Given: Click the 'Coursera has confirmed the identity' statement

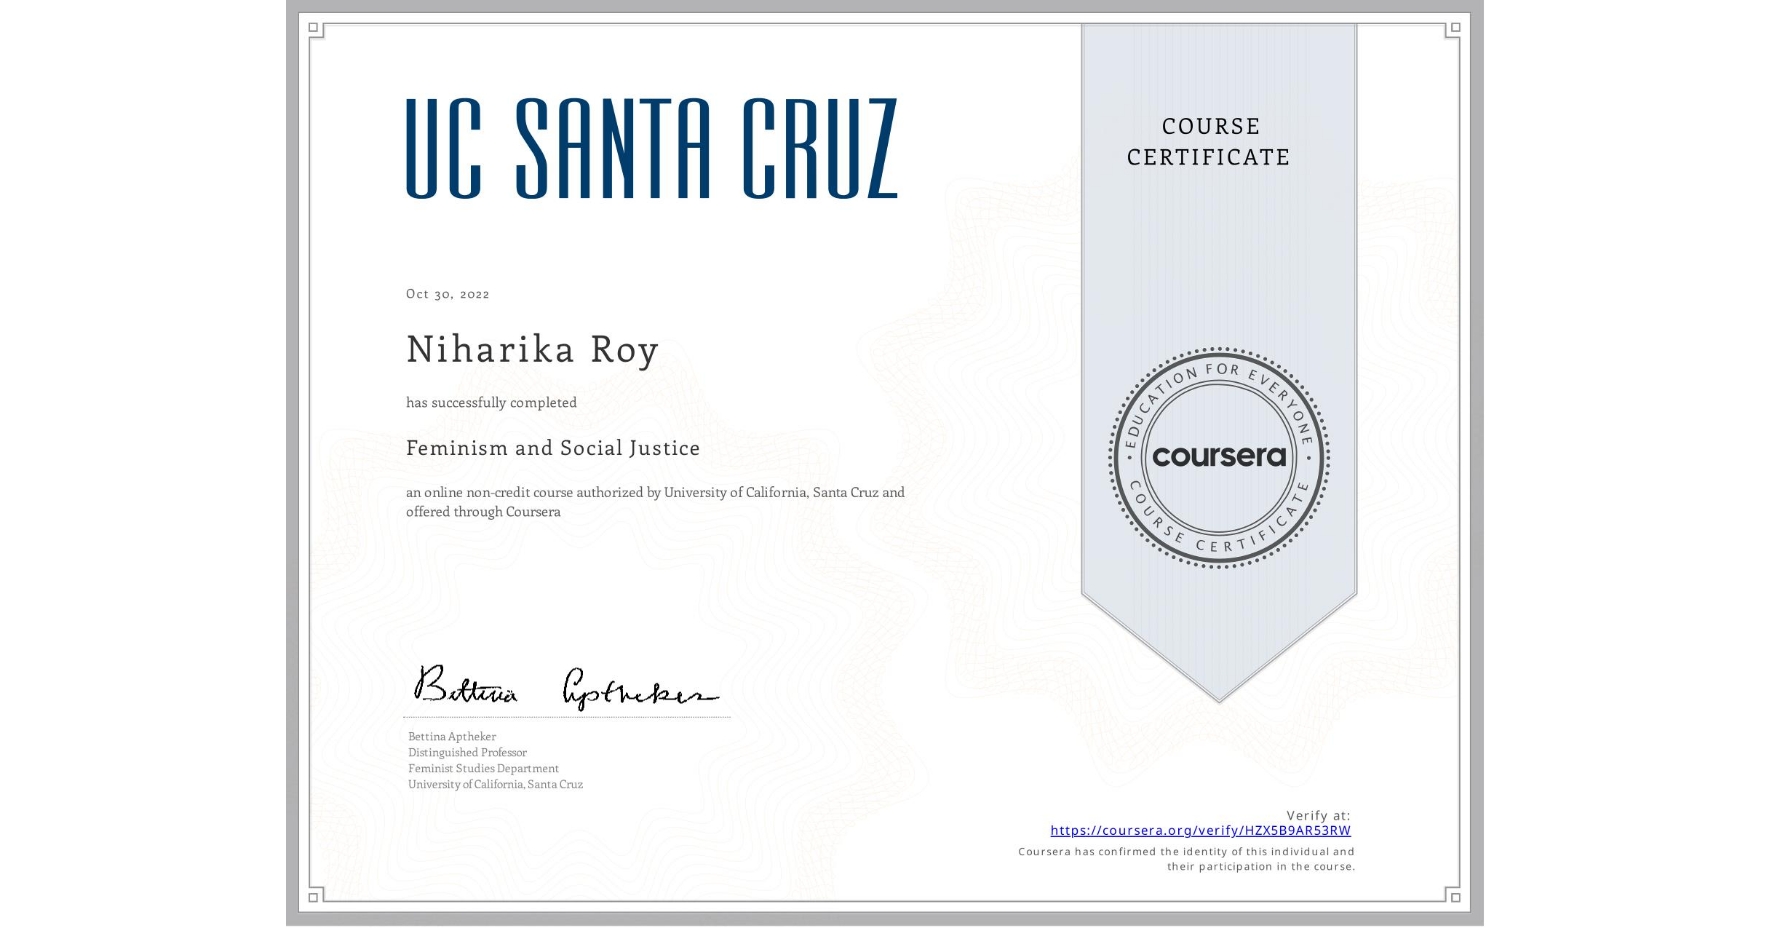Looking at the screenshot, I should [1186, 859].
